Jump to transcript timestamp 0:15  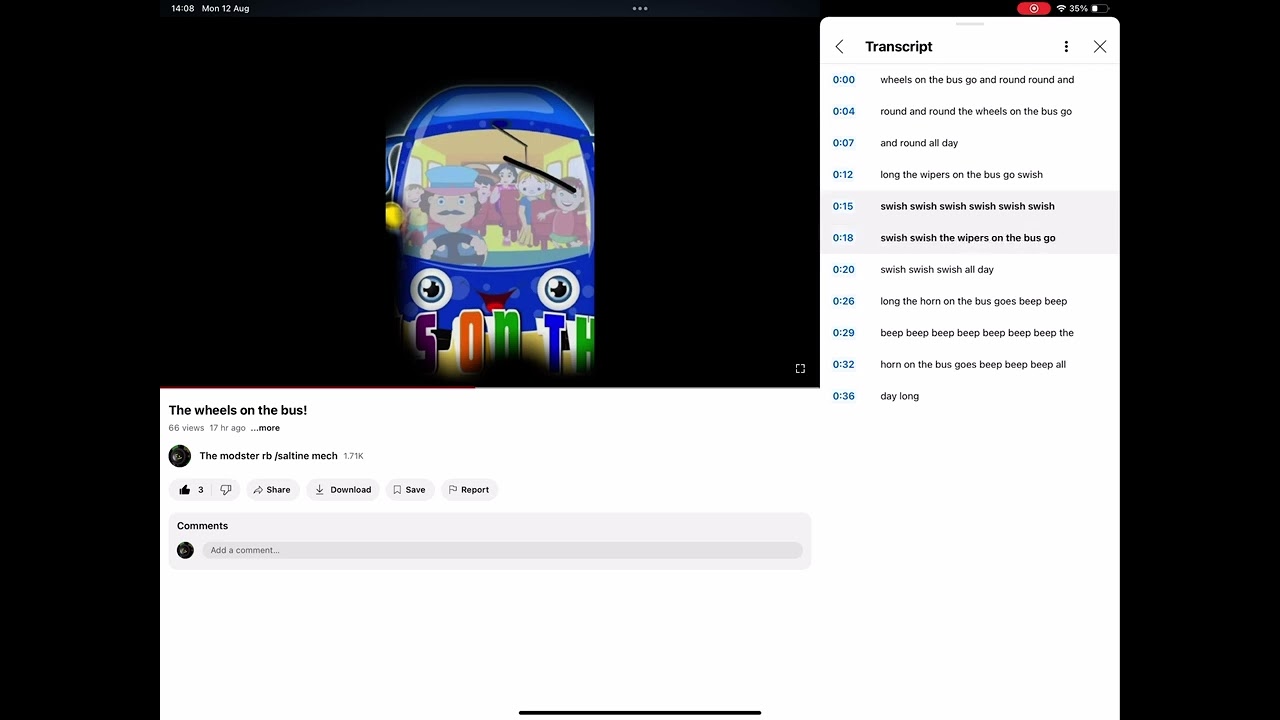click(x=843, y=206)
